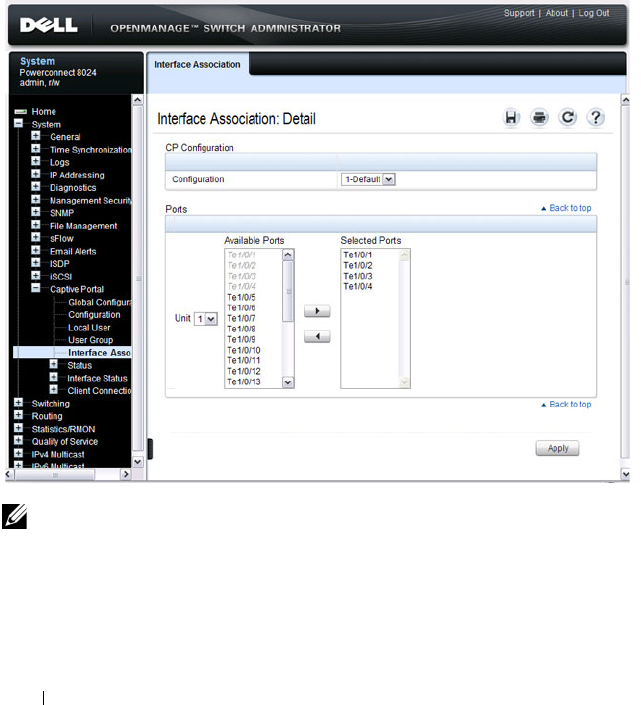Select Te1/0/3 in Selected Ports
This screenshot has height=705, width=641.
pyautogui.click(x=358, y=276)
